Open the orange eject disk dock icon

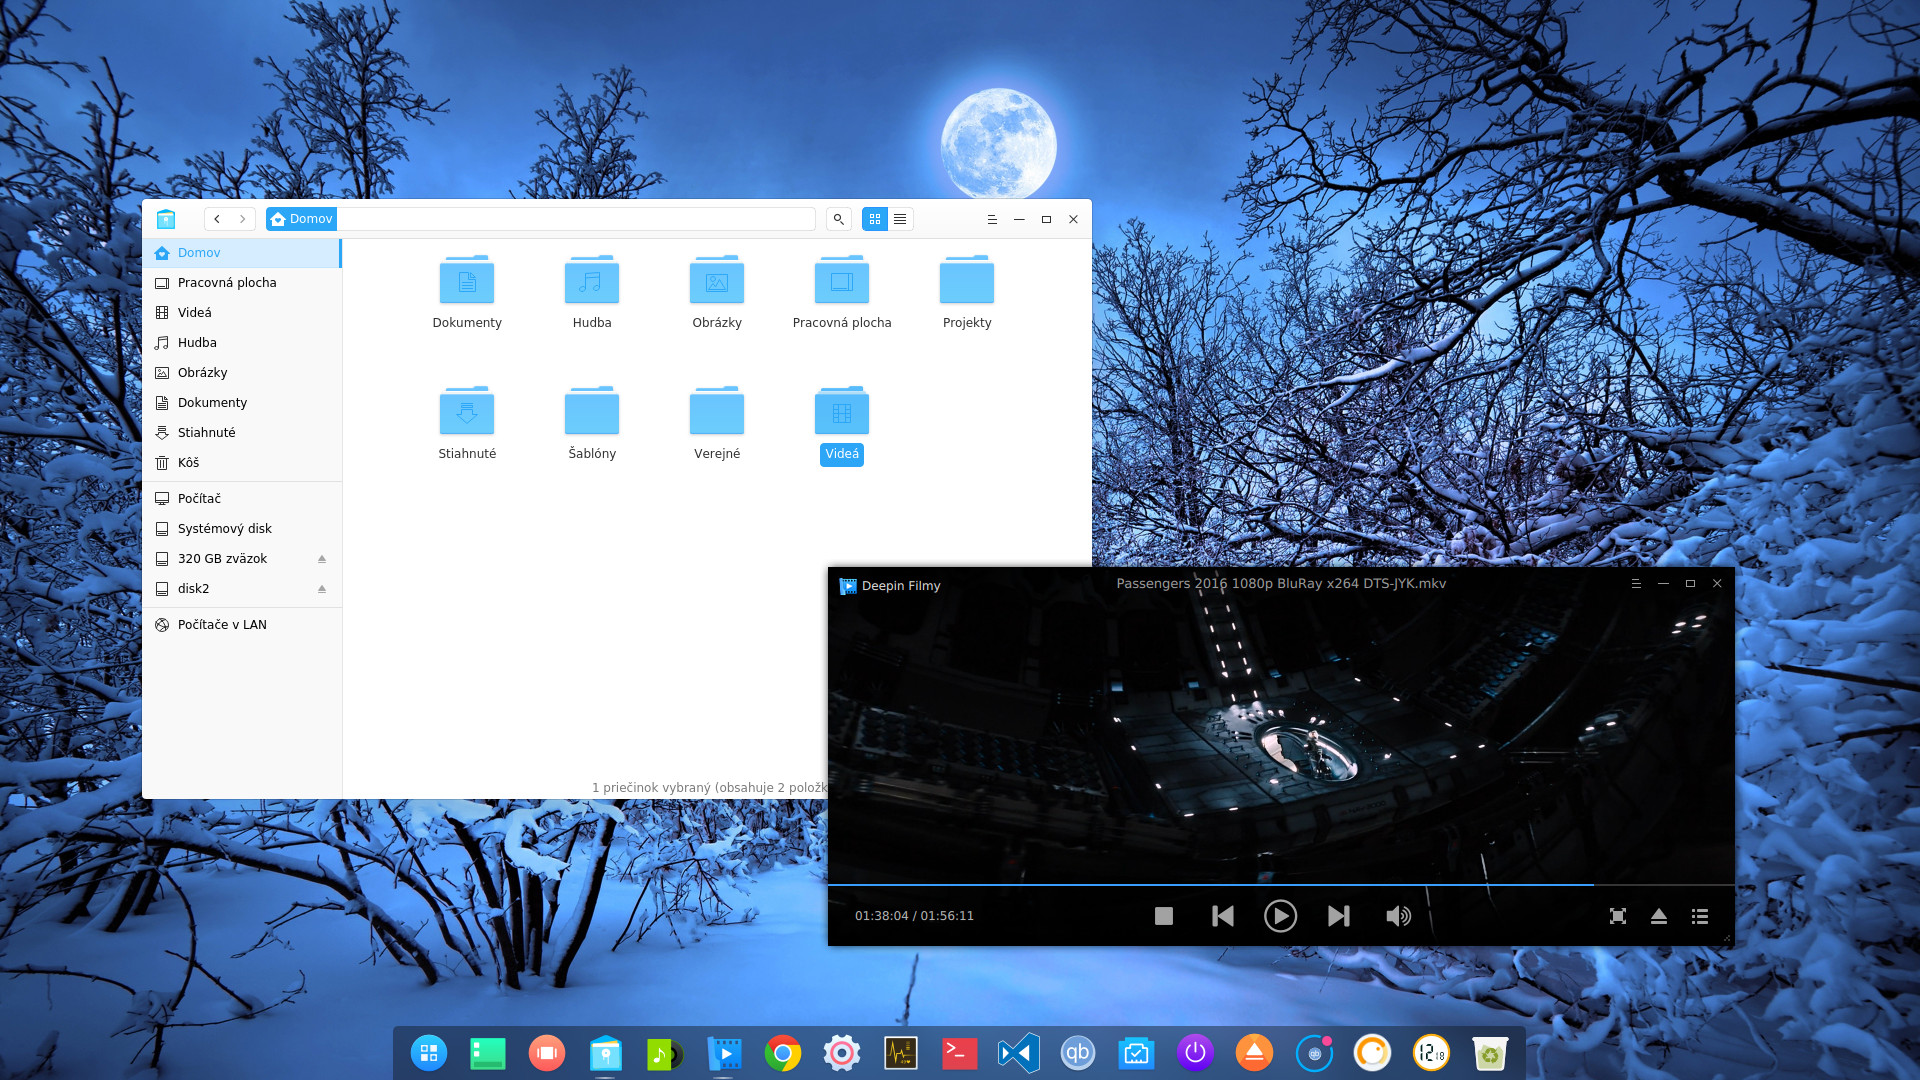1254,1053
